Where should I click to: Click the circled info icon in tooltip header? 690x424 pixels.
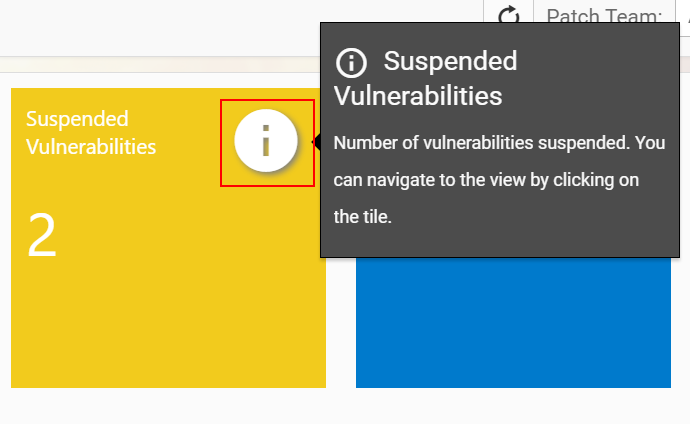click(x=351, y=63)
